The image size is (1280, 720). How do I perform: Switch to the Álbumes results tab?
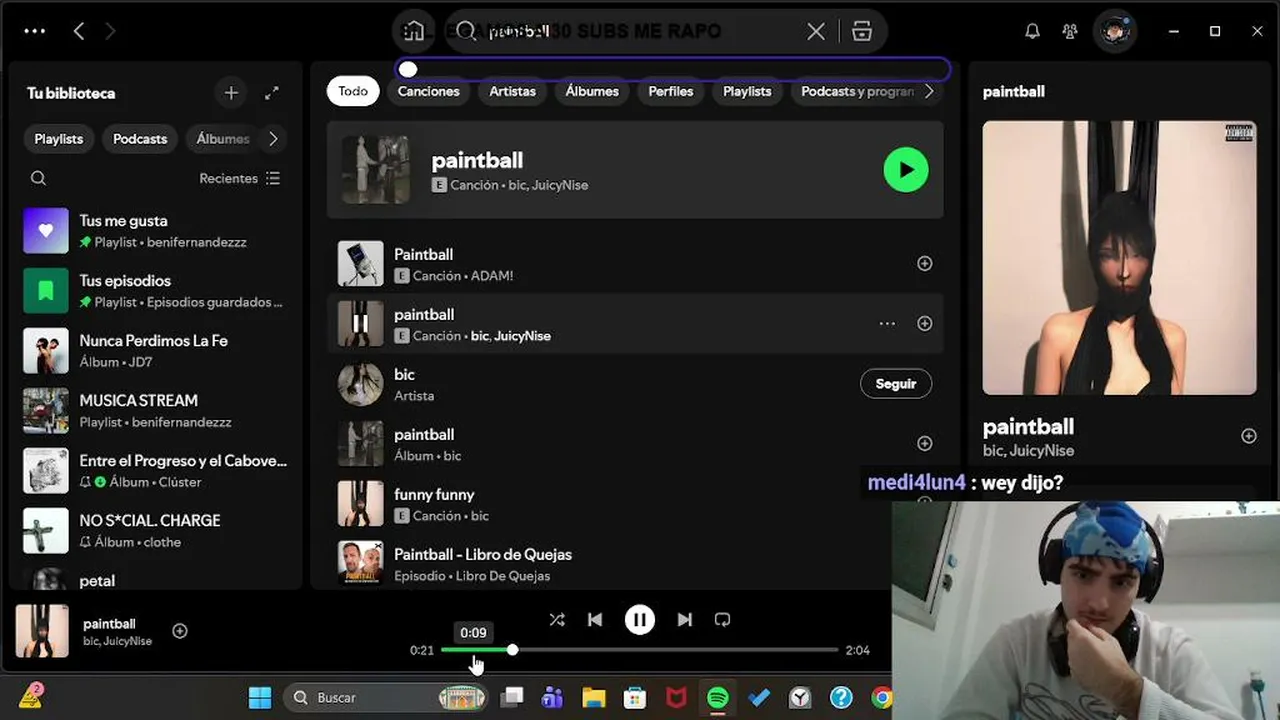[592, 91]
